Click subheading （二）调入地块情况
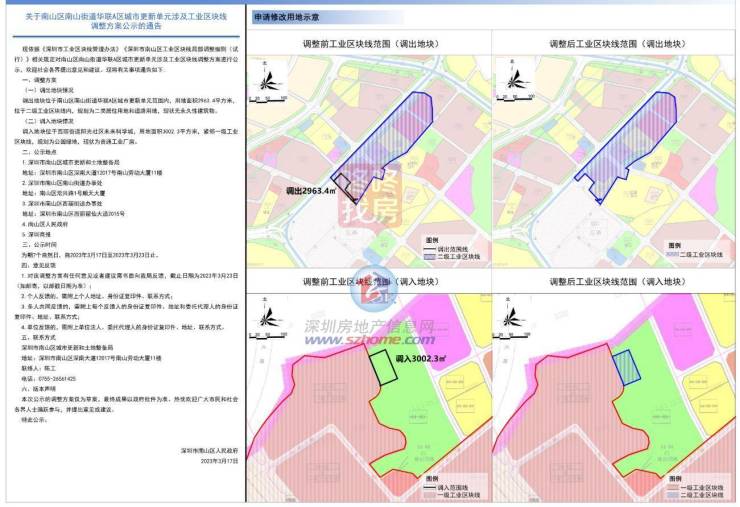 [x=48, y=121]
